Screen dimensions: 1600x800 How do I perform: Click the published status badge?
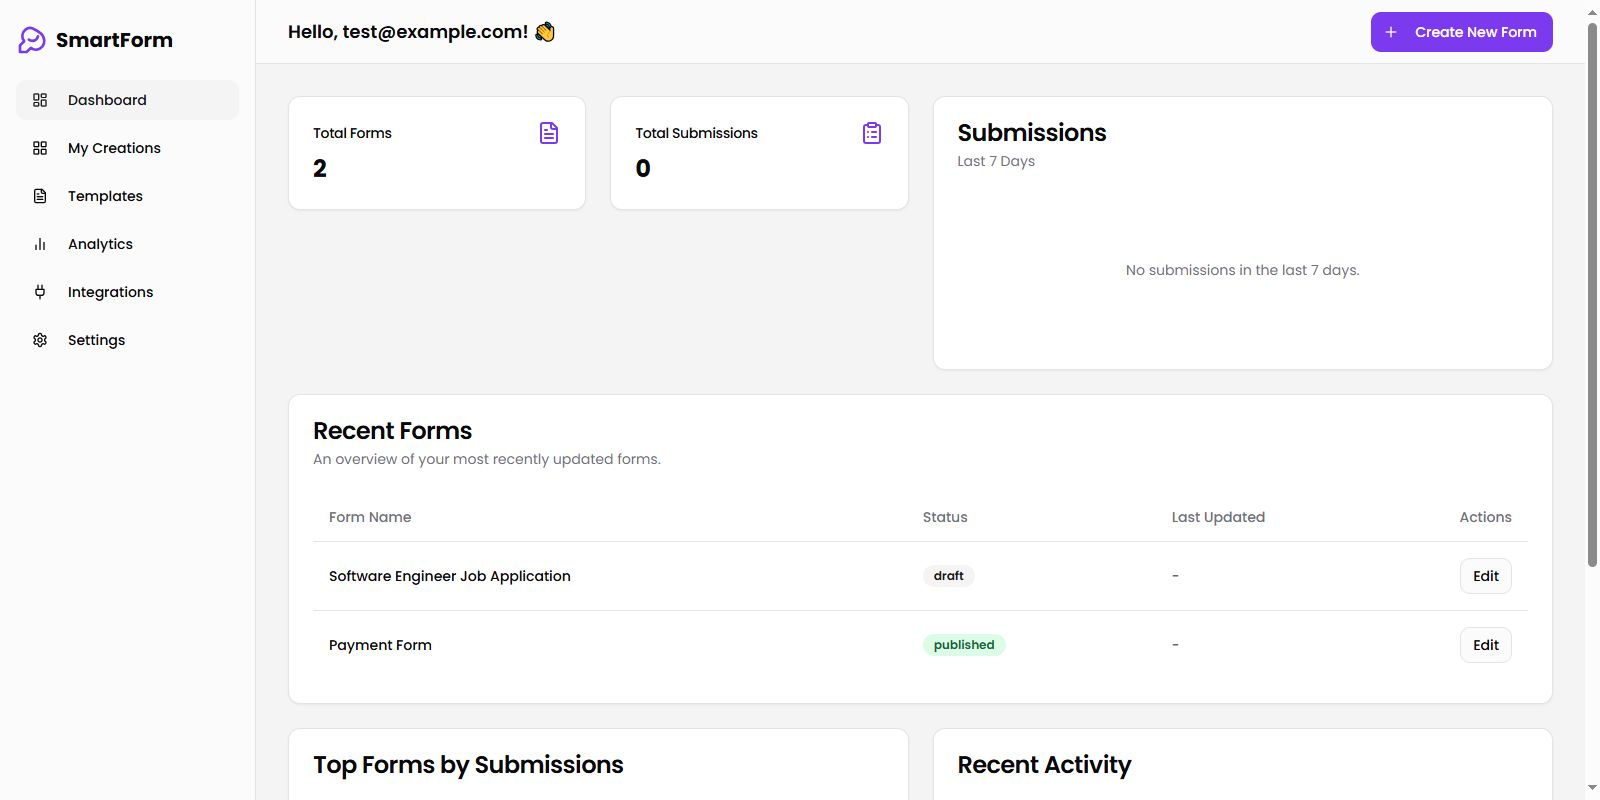(964, 645)
